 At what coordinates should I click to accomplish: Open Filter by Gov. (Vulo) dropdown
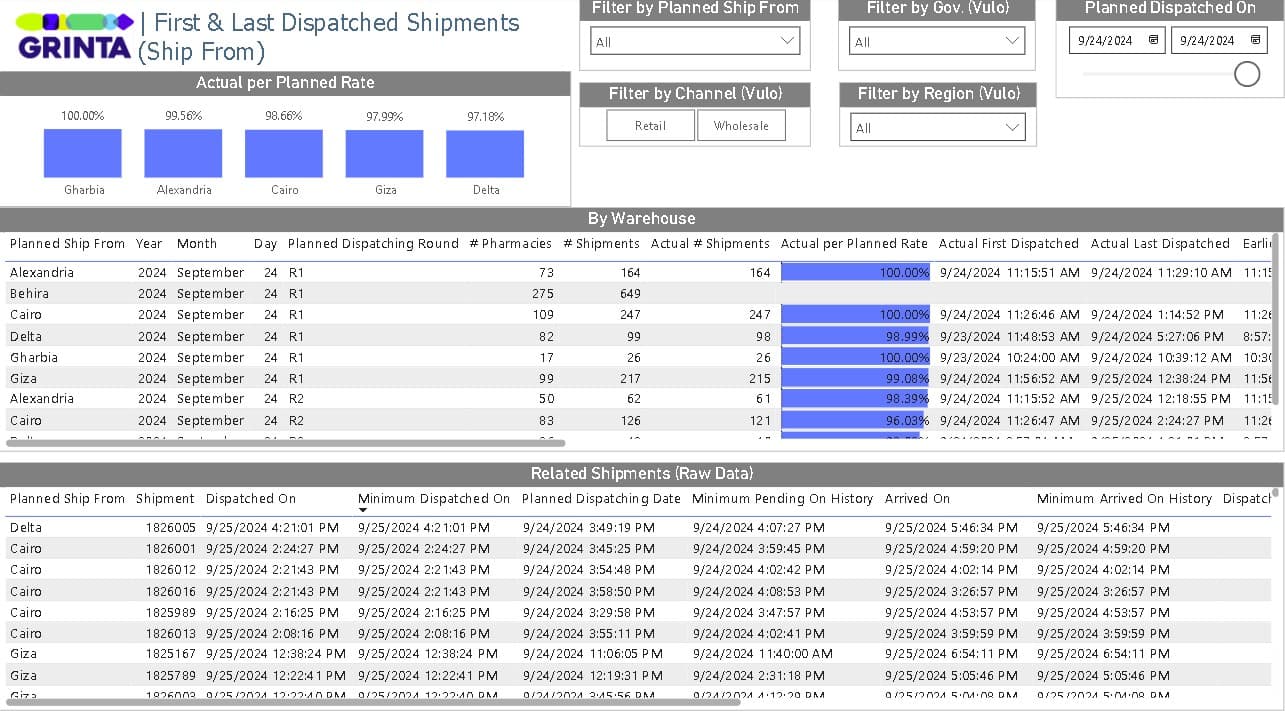pyautogui.click(x=937, y=41)
